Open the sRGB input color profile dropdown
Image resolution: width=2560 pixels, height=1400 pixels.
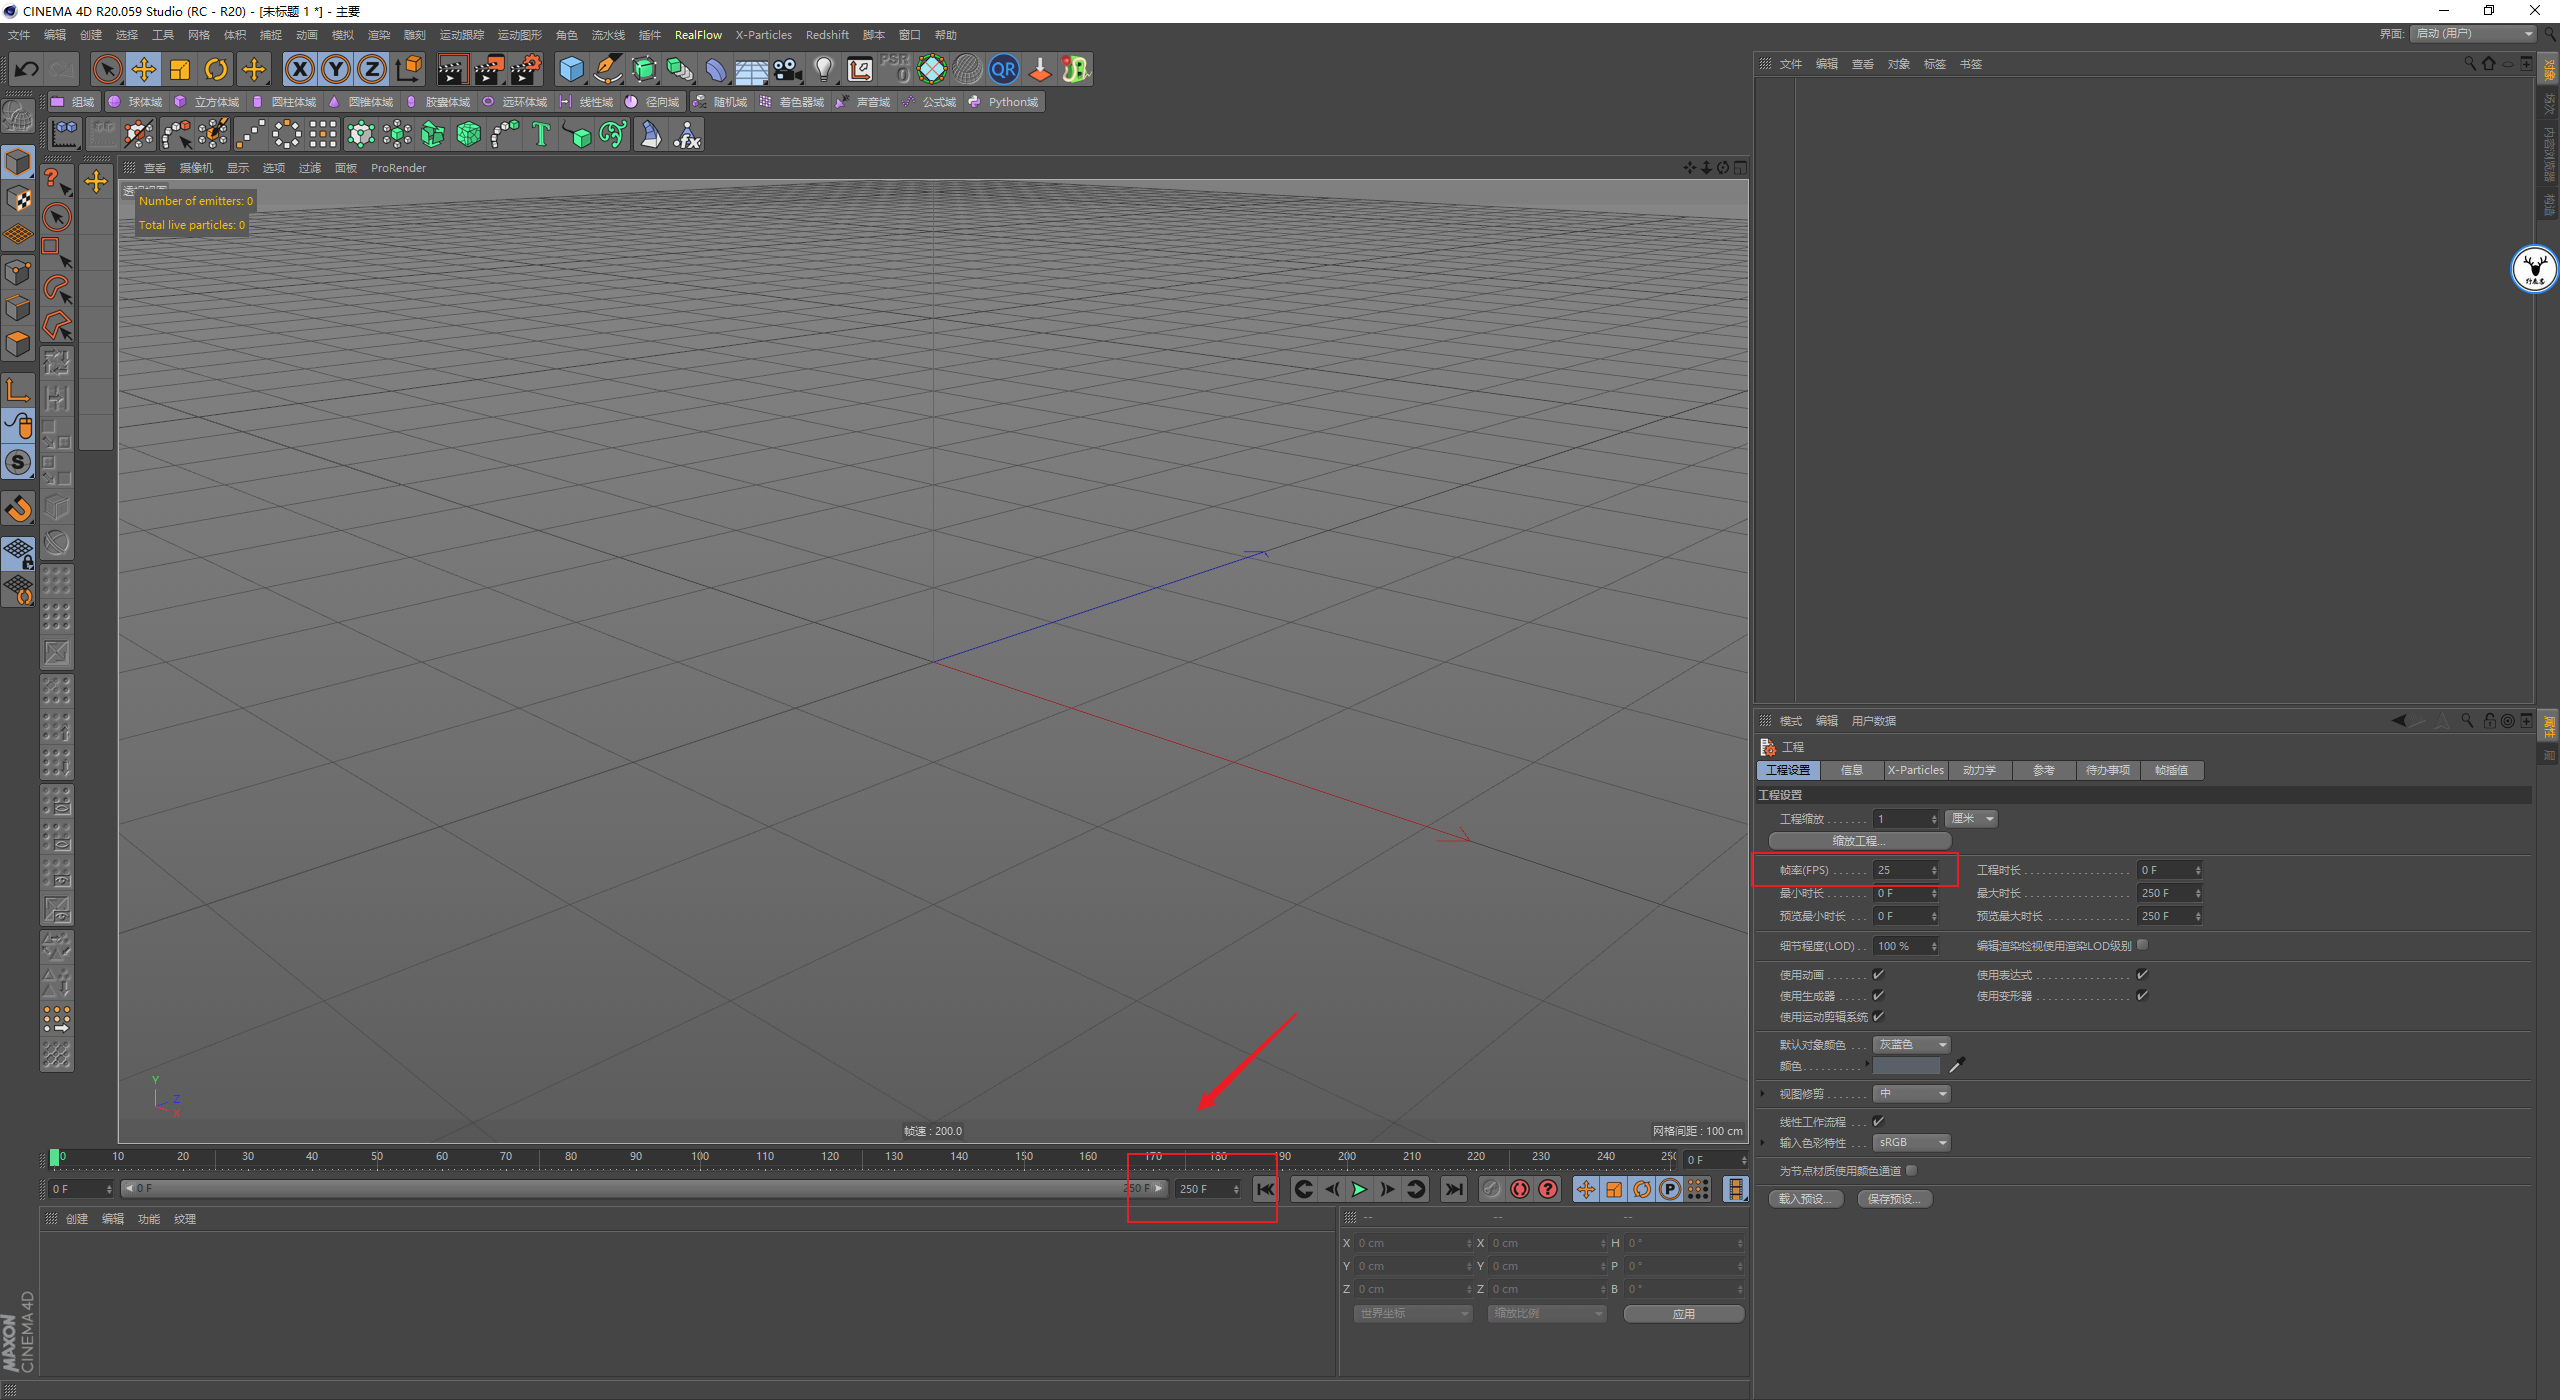coord(1912,1143)
